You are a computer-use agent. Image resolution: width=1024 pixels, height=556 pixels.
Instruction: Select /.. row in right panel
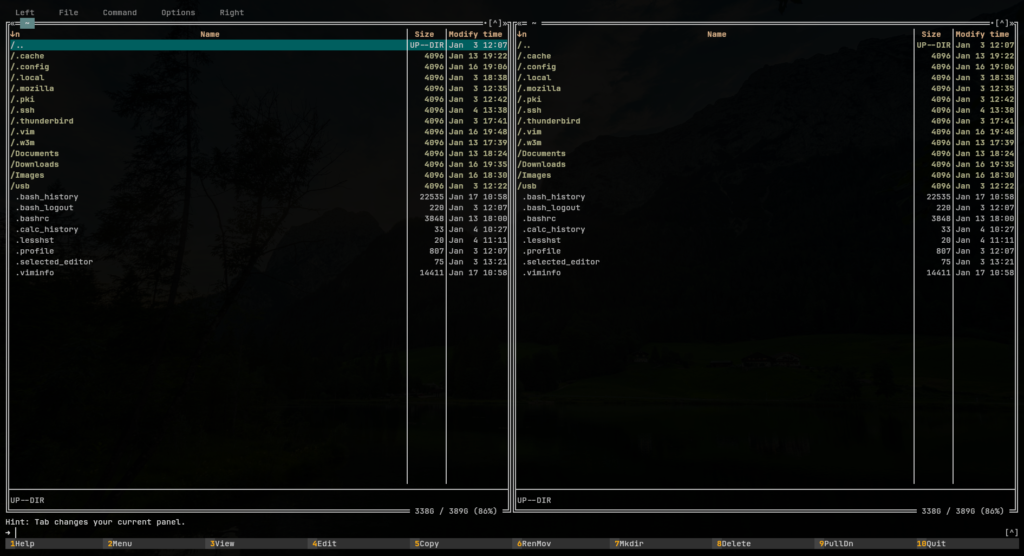(765, 45)
